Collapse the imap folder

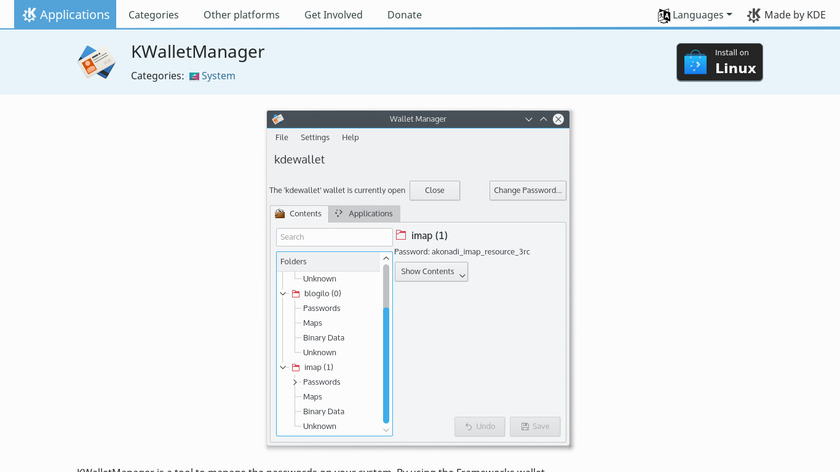click(283, 368)
